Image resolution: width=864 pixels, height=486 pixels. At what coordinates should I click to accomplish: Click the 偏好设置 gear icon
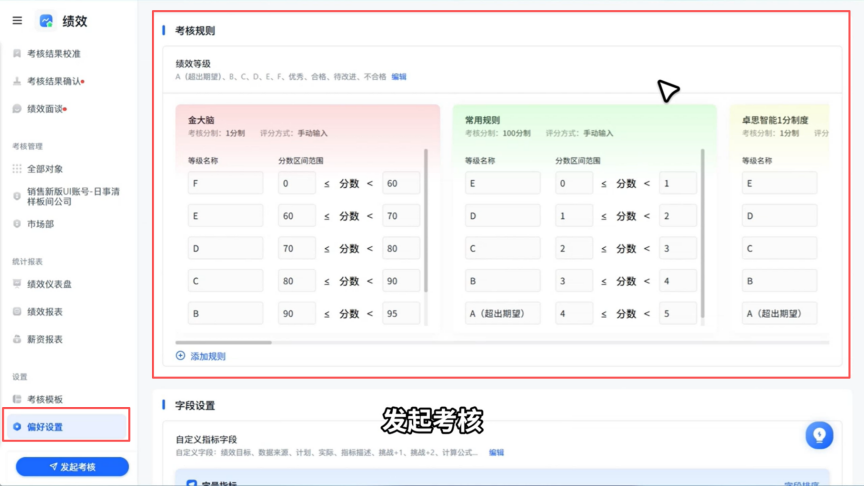(17, 426)
